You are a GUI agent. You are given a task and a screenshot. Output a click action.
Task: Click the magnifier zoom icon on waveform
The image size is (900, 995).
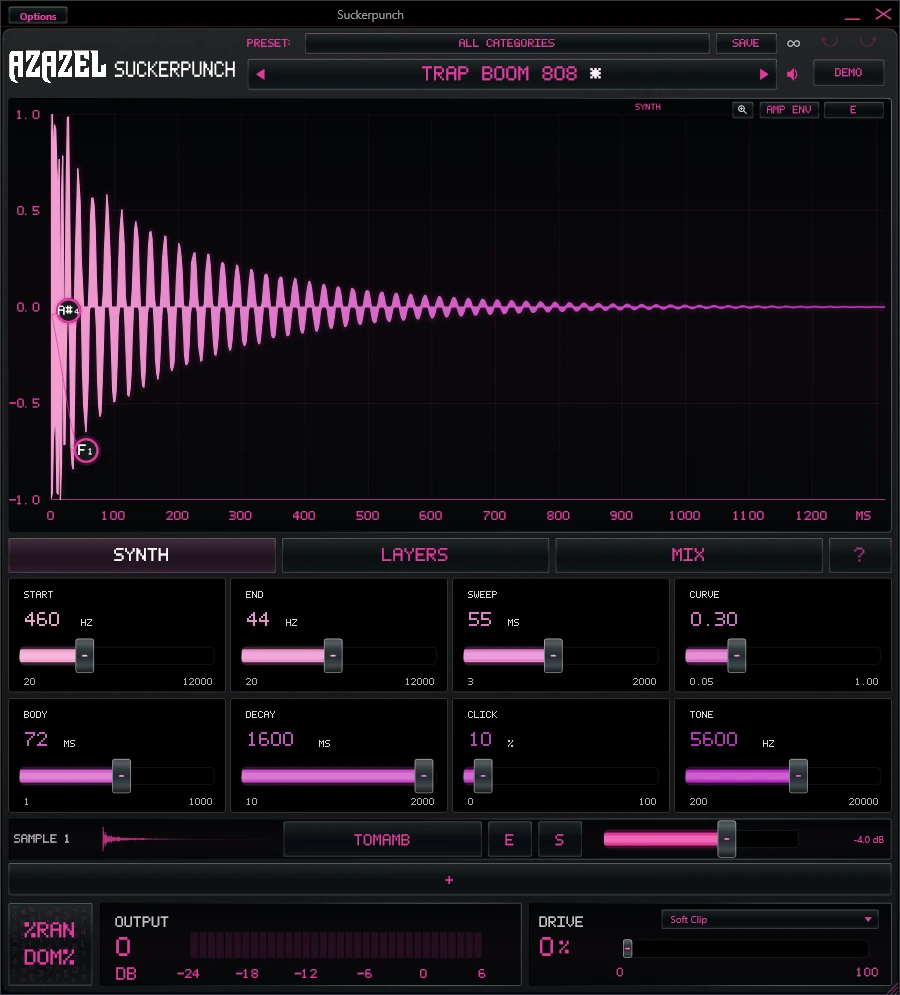(742, 110)
